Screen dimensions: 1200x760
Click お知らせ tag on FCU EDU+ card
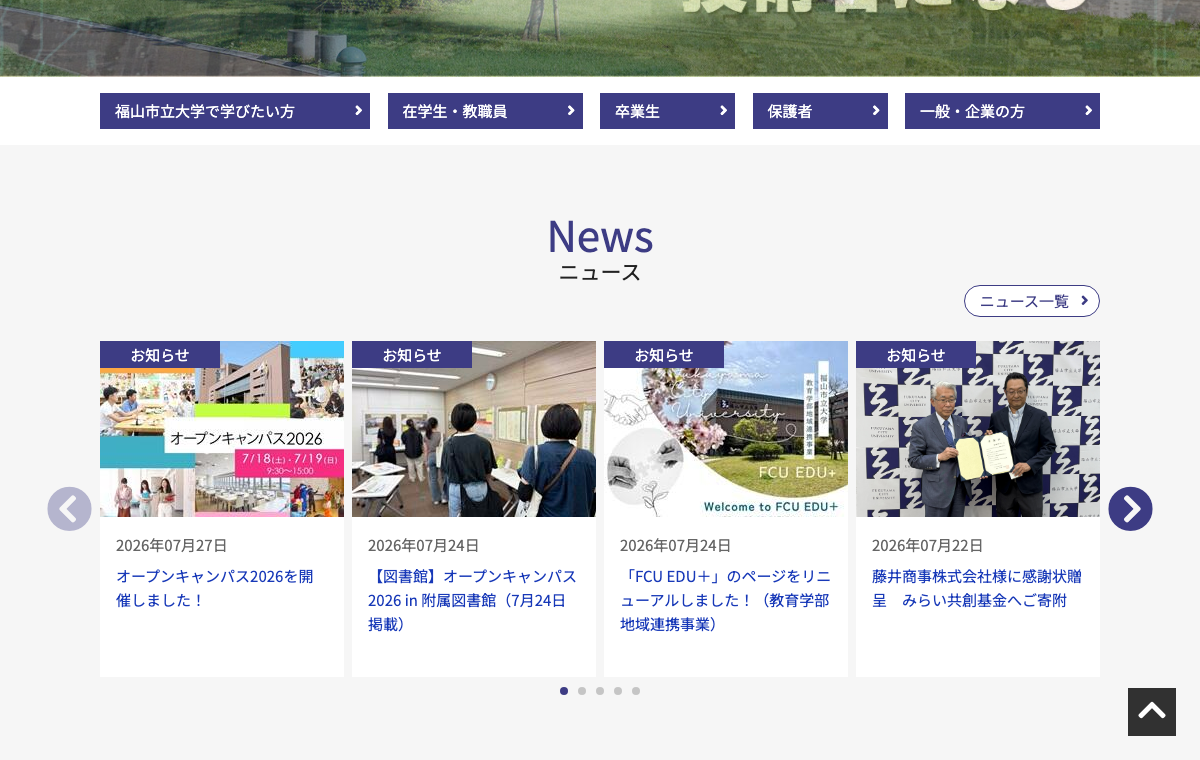(664, 354)
